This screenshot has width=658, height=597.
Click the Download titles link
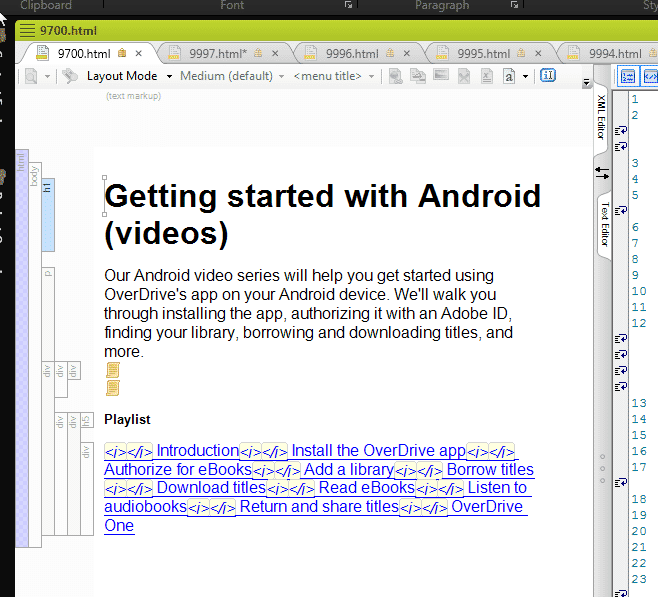(211, 488)
